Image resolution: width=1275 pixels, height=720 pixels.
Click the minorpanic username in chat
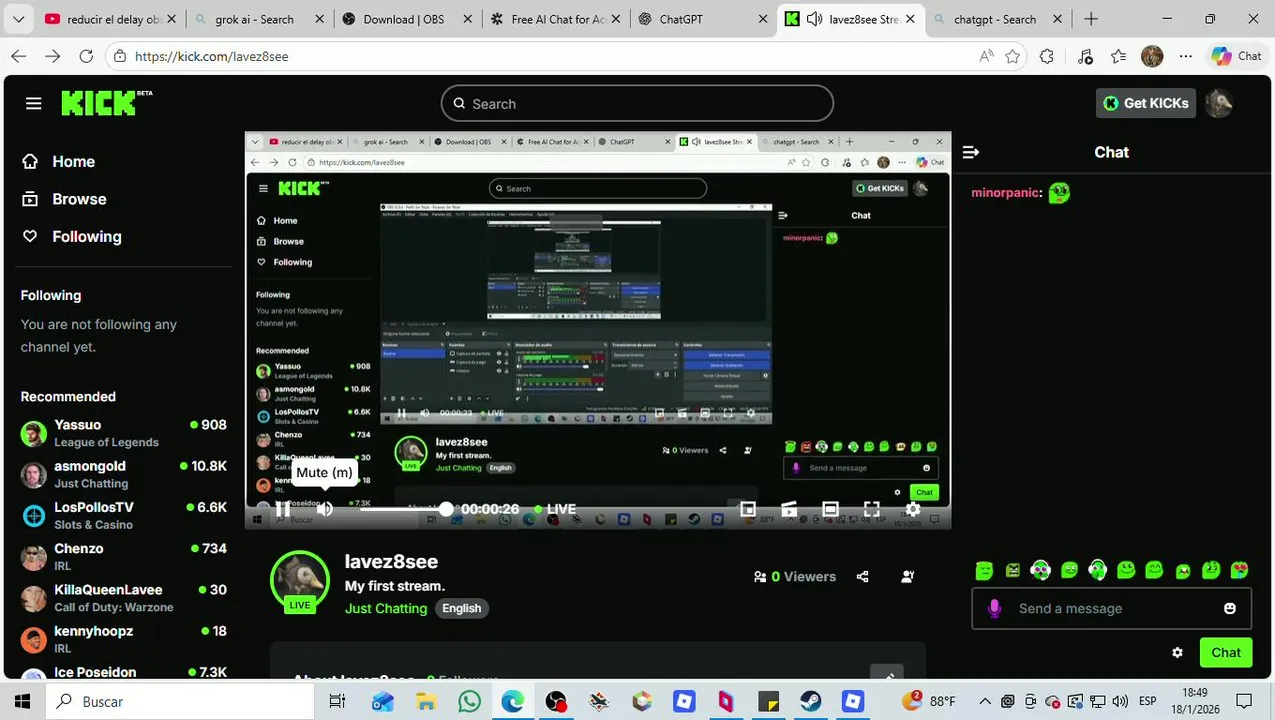1006,192
